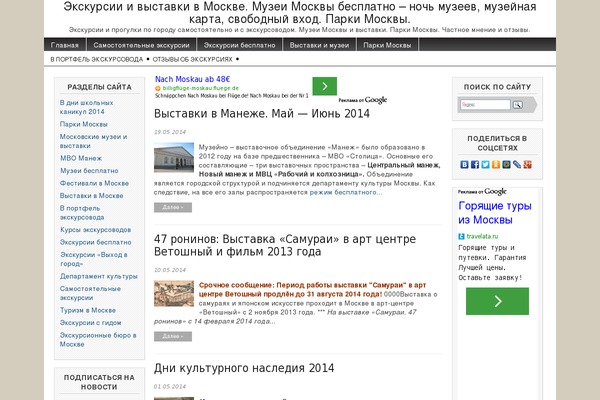Click green arrow in travelata ad
Screen dimensions: 600x400
point(497,301)
